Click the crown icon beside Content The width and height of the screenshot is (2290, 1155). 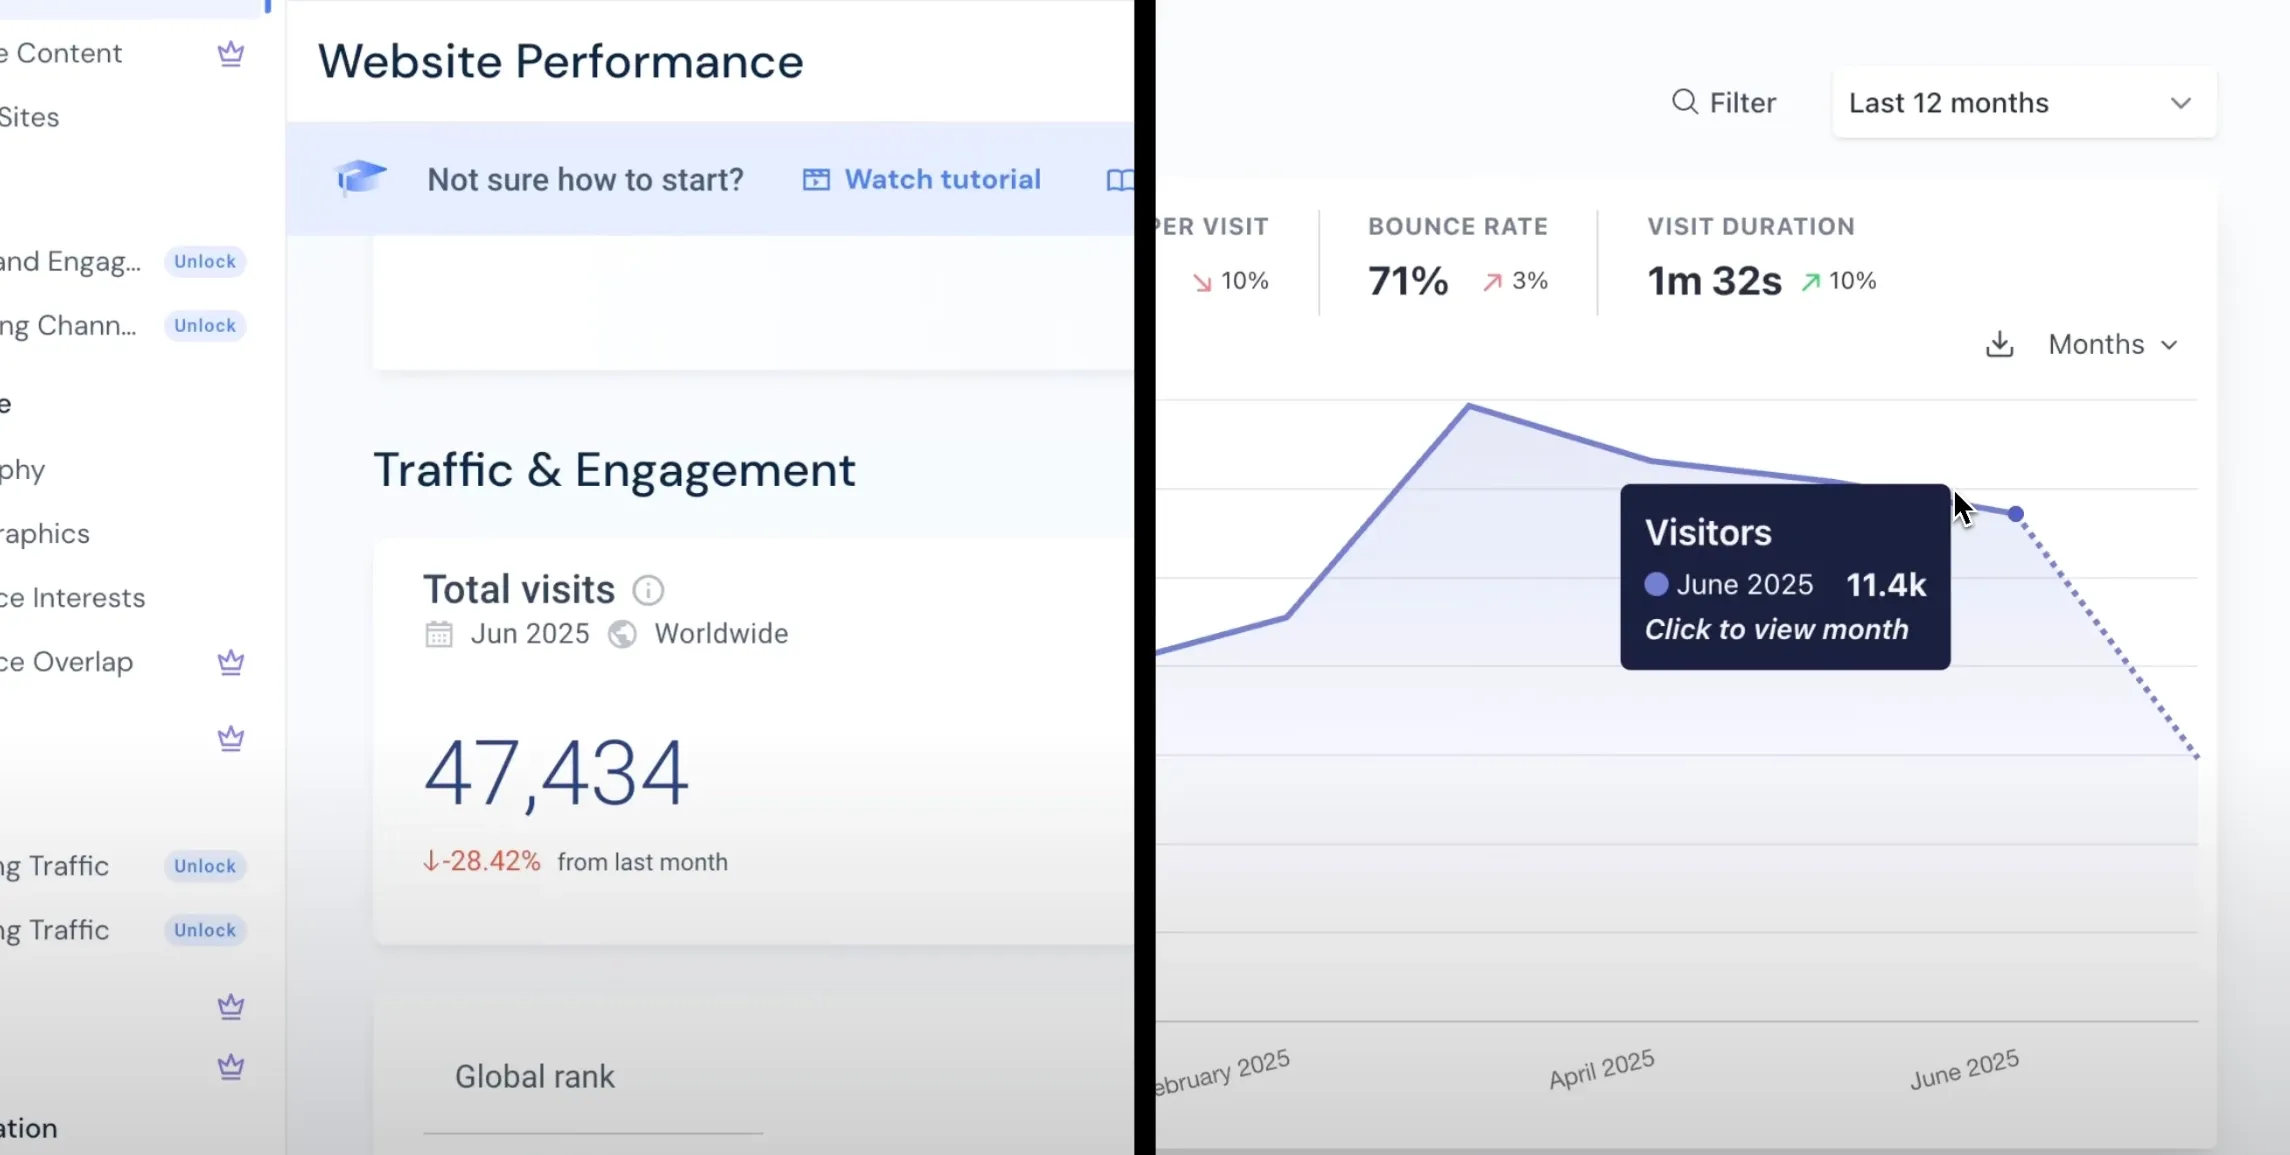[x=231, y=54]
